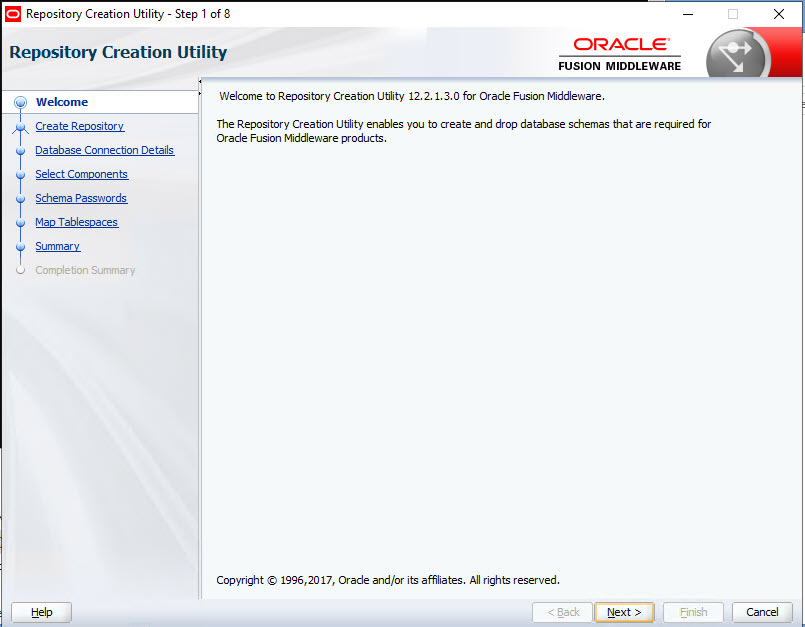805x627 pixels.
Task: Close the Repository Creation Utility window
Action: [778, 14]
